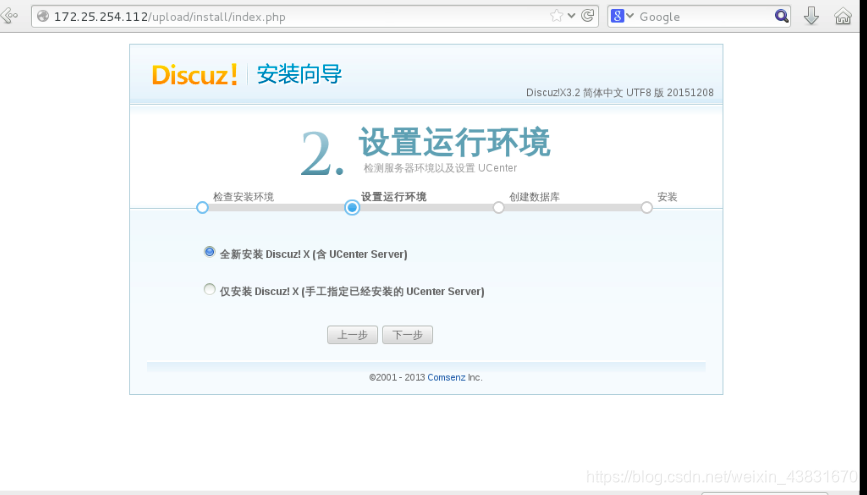Go to the browser home icon
The height and width of the screenshot is (495, 867).
click(x=843, y=16)
